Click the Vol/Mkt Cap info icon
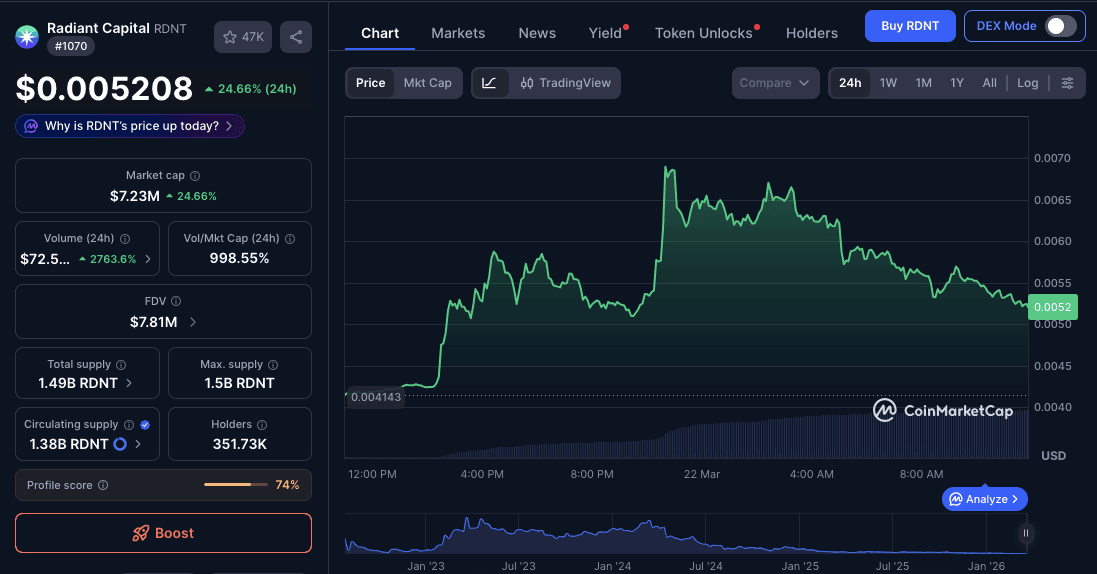Screen dimensions: 1097x574 click(290, 239)
